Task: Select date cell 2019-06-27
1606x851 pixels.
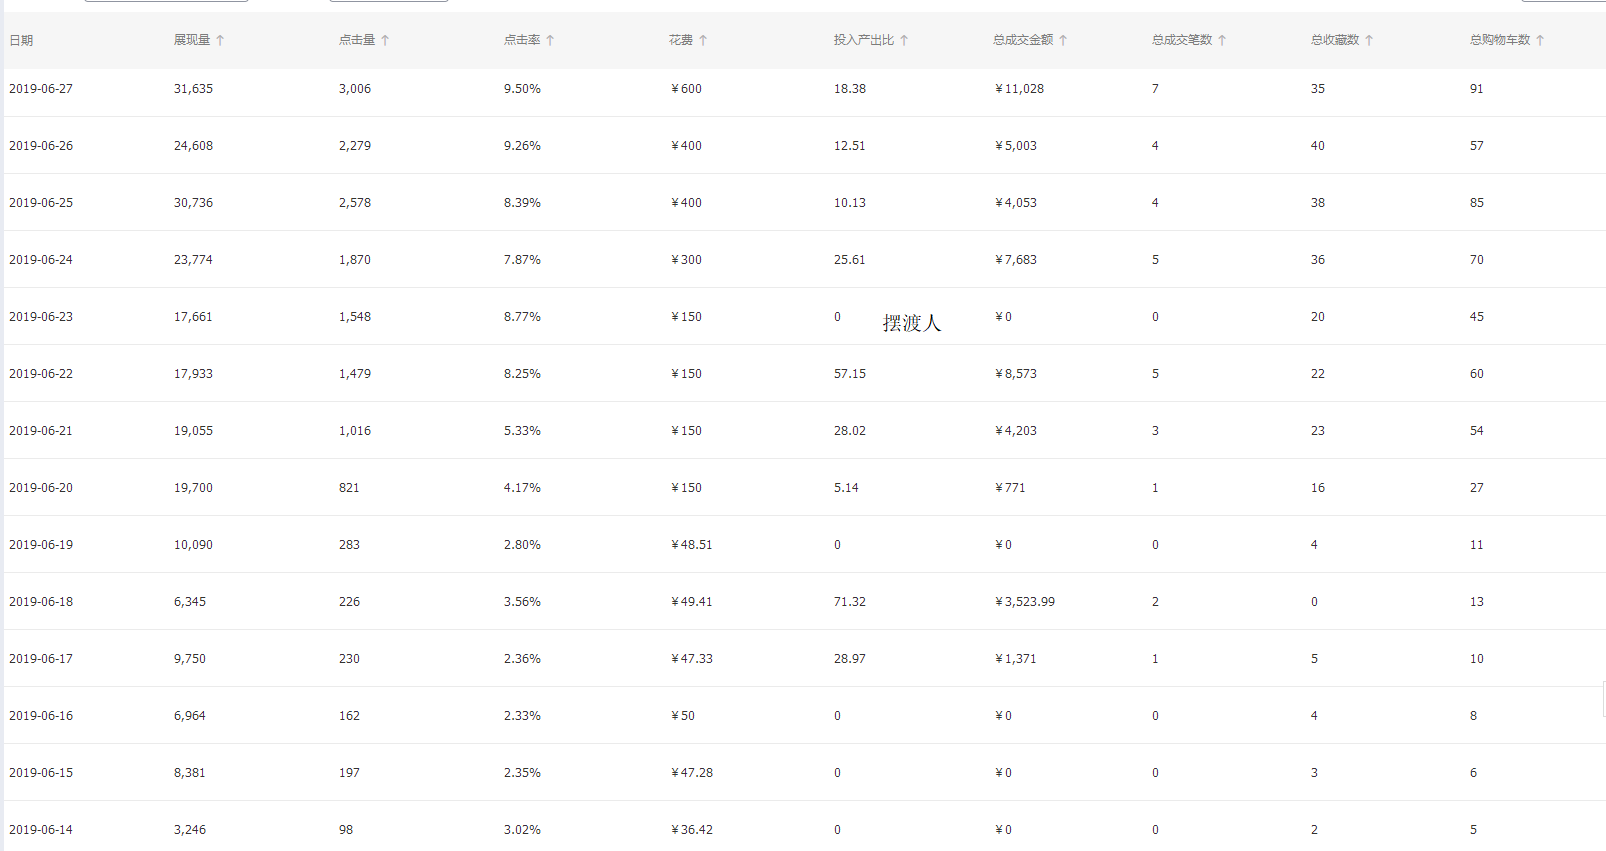Action: click(41, 89)
